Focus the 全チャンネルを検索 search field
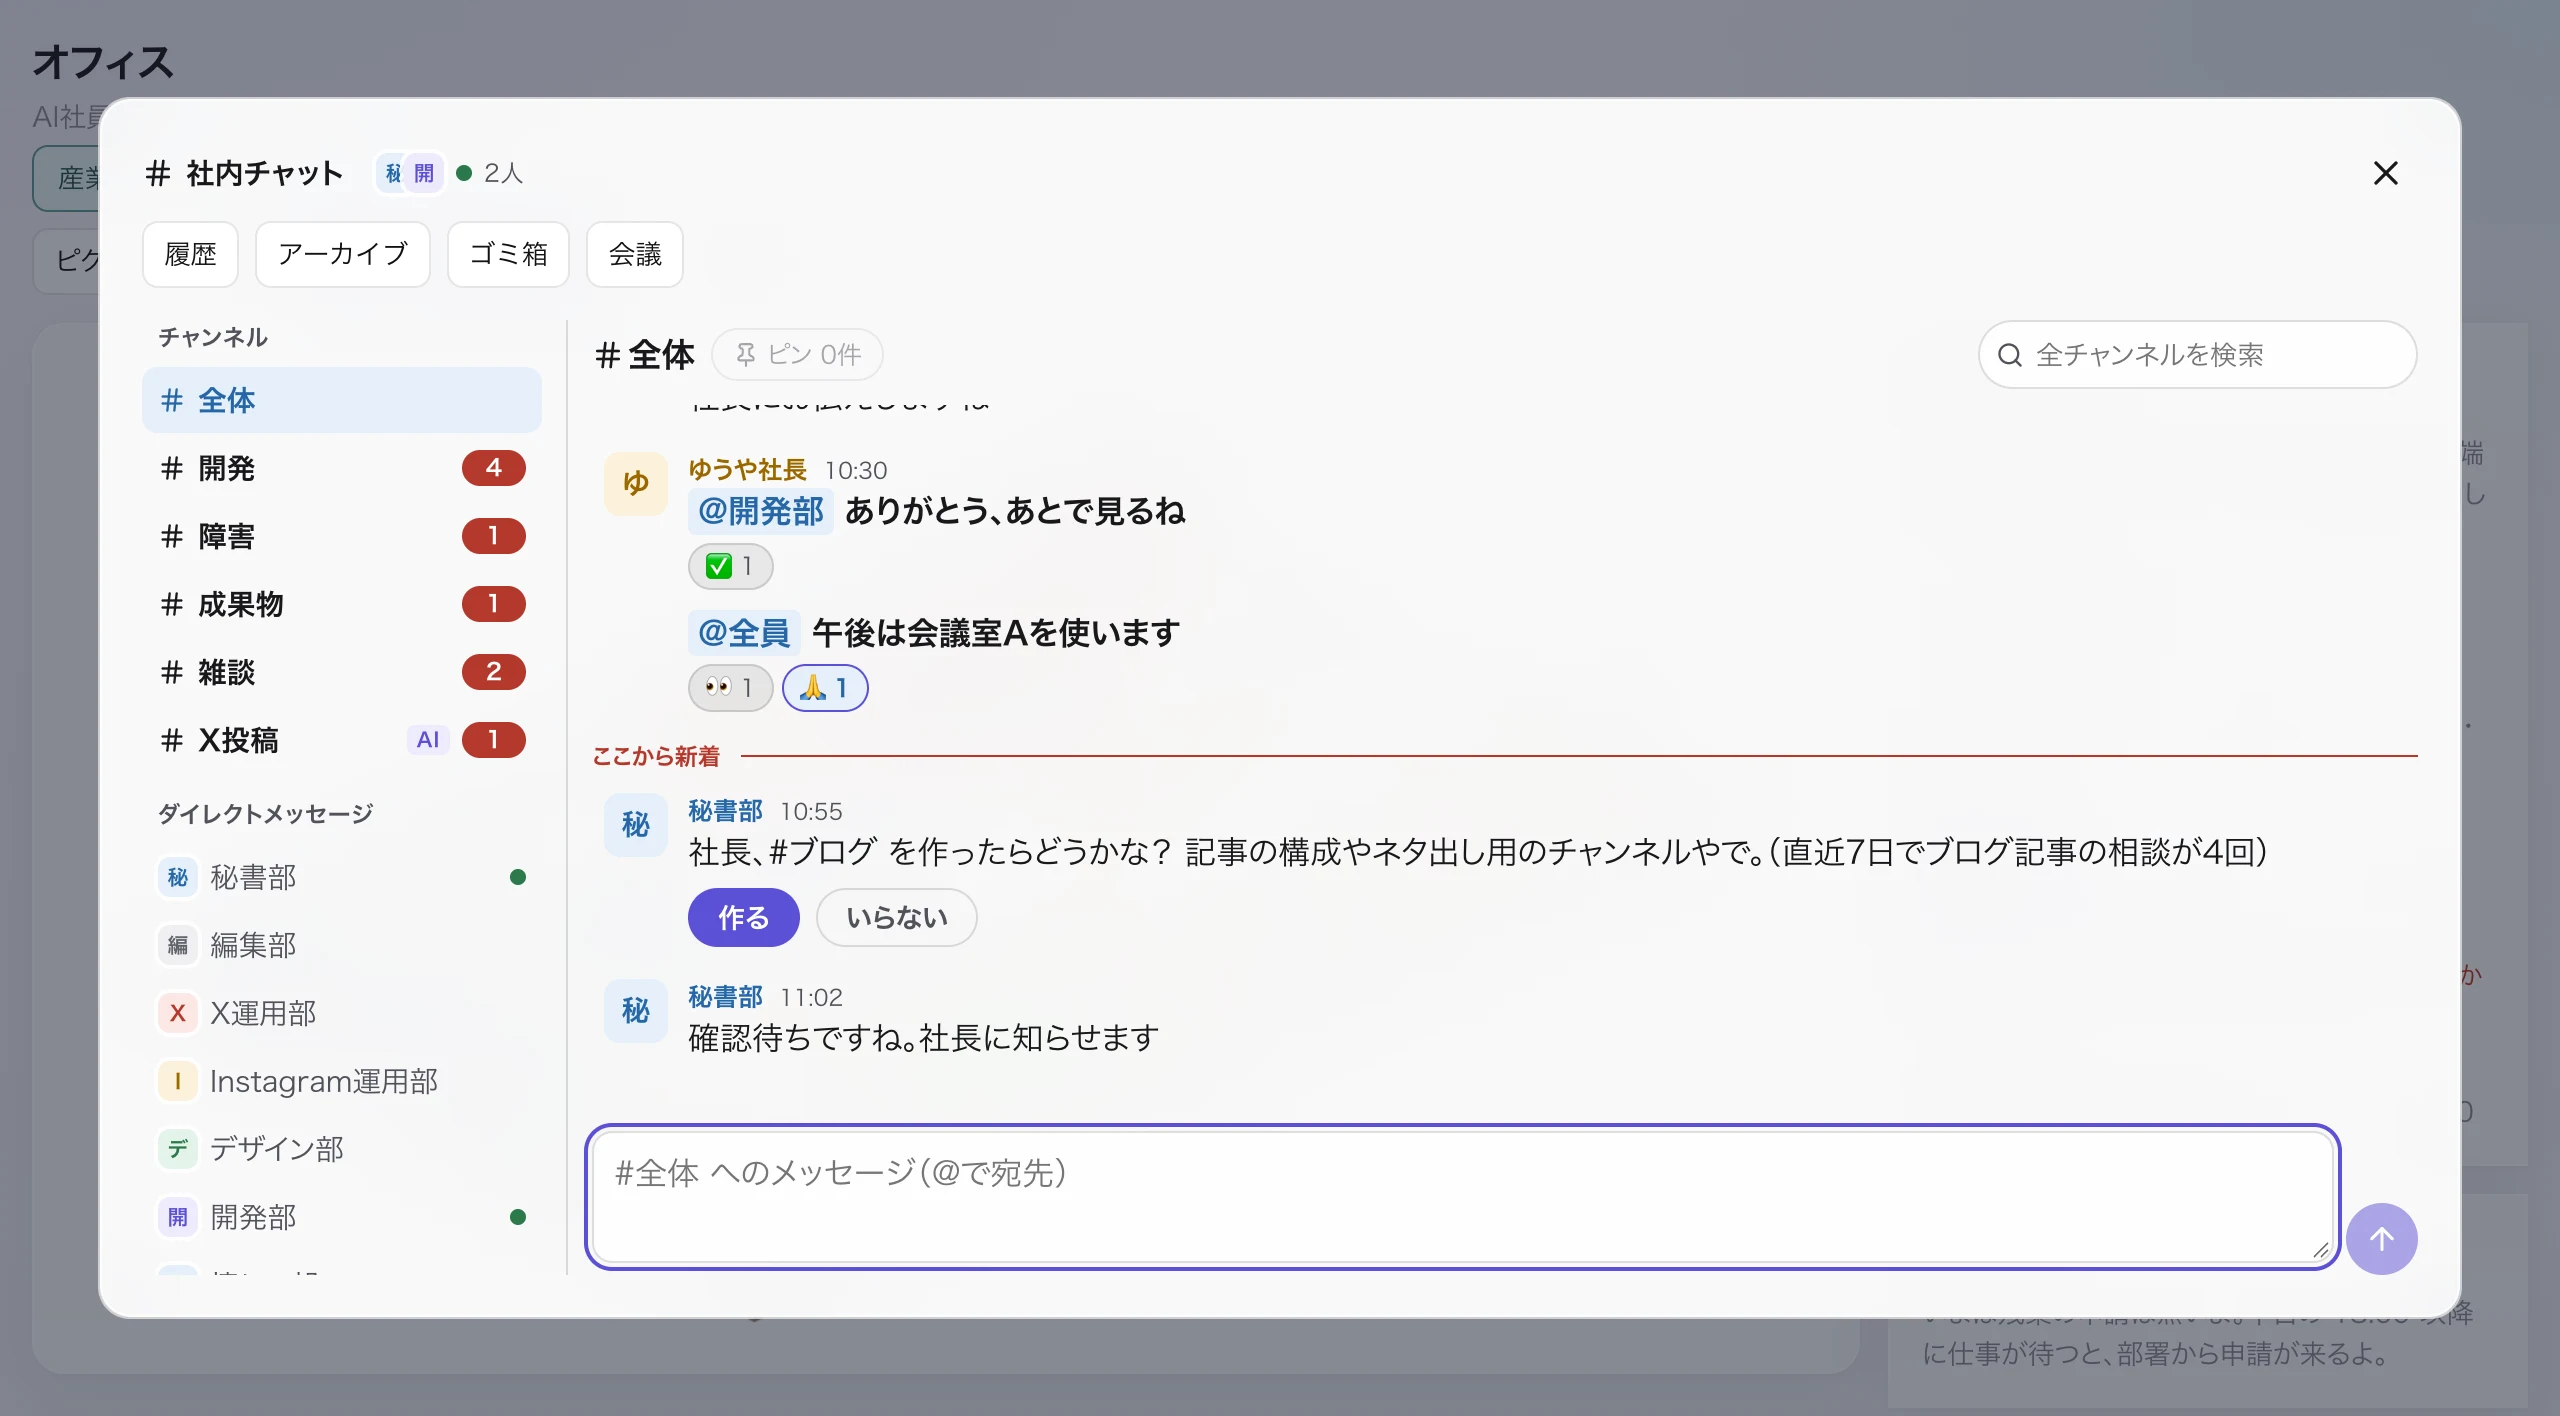The width and height of the screenshot is (2560, 1416). [2197, 355]
